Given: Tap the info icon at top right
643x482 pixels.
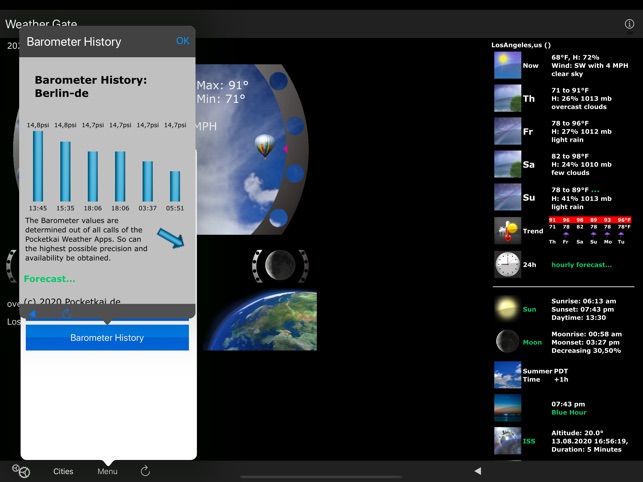Looking at the screenshot, I should click(629, 24).
